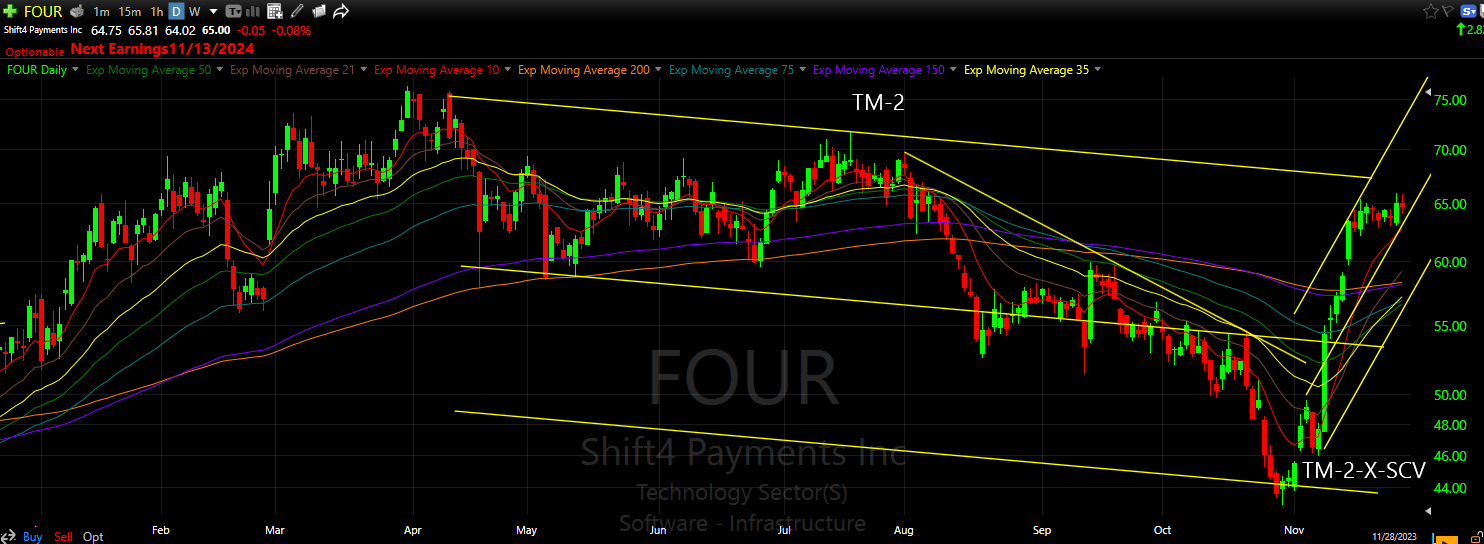Click the printer icon next to the symbol
Viewport: 1484px width, 544px height.
click(x=76, y=11)
